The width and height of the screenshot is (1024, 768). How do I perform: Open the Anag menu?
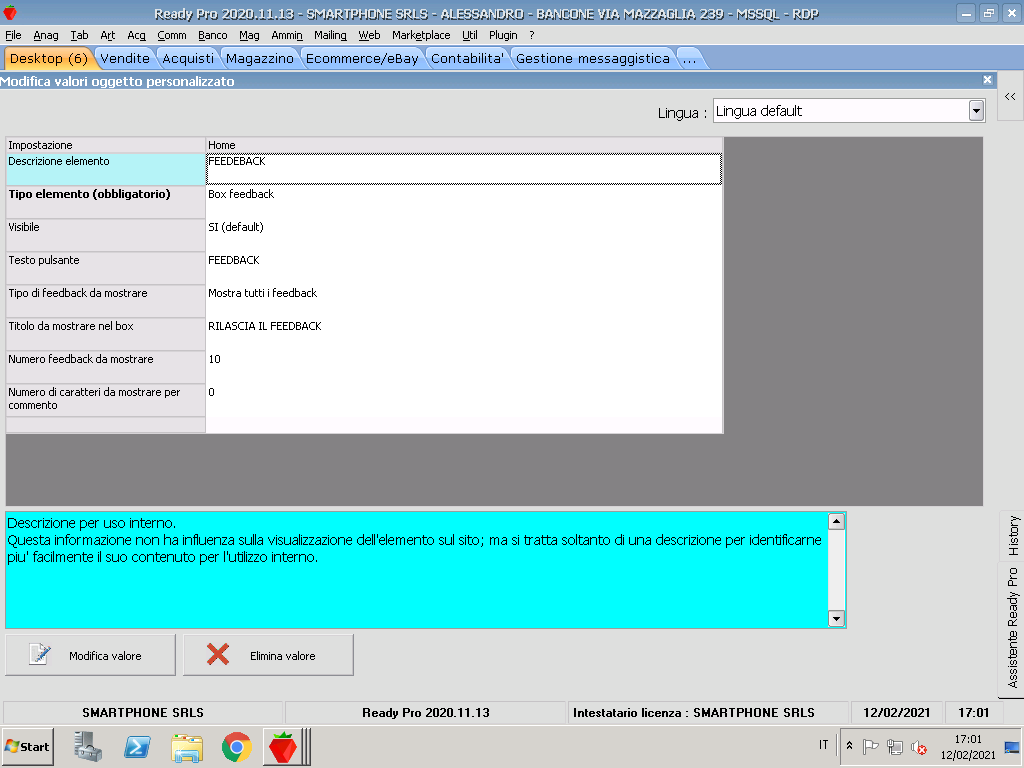point(46,35)
